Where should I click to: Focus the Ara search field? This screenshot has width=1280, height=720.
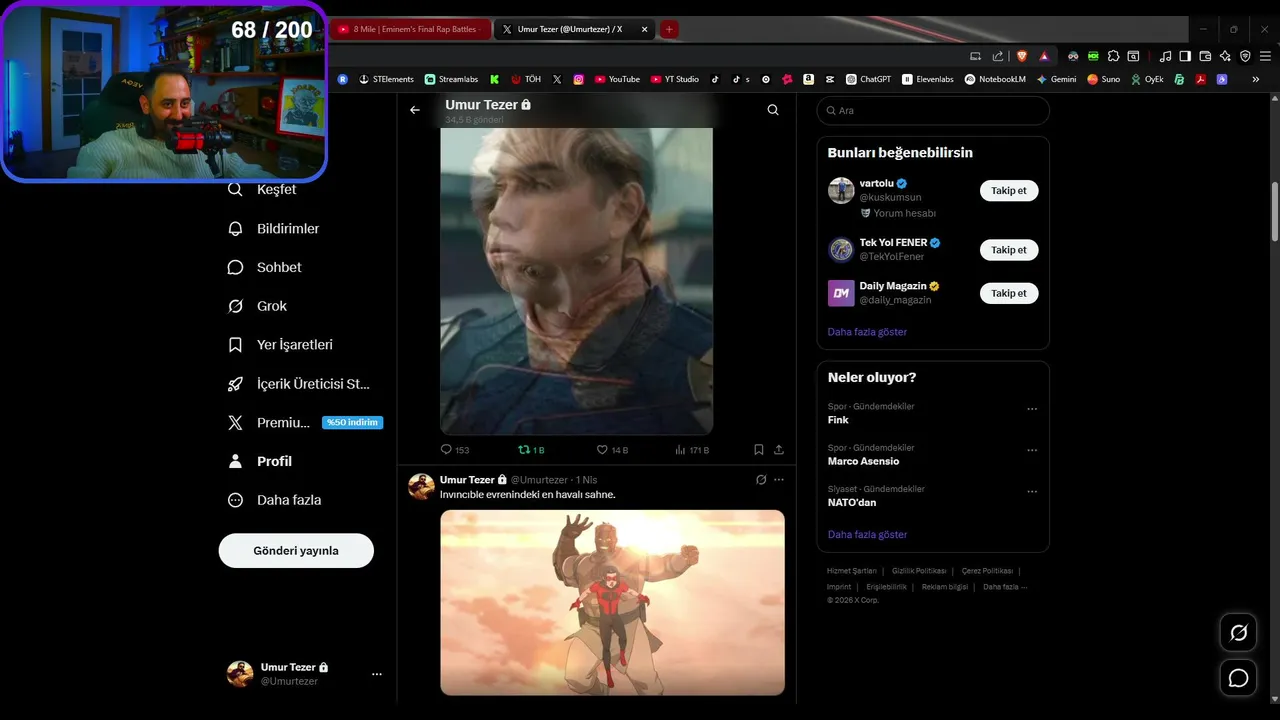(x=933, y=111)
